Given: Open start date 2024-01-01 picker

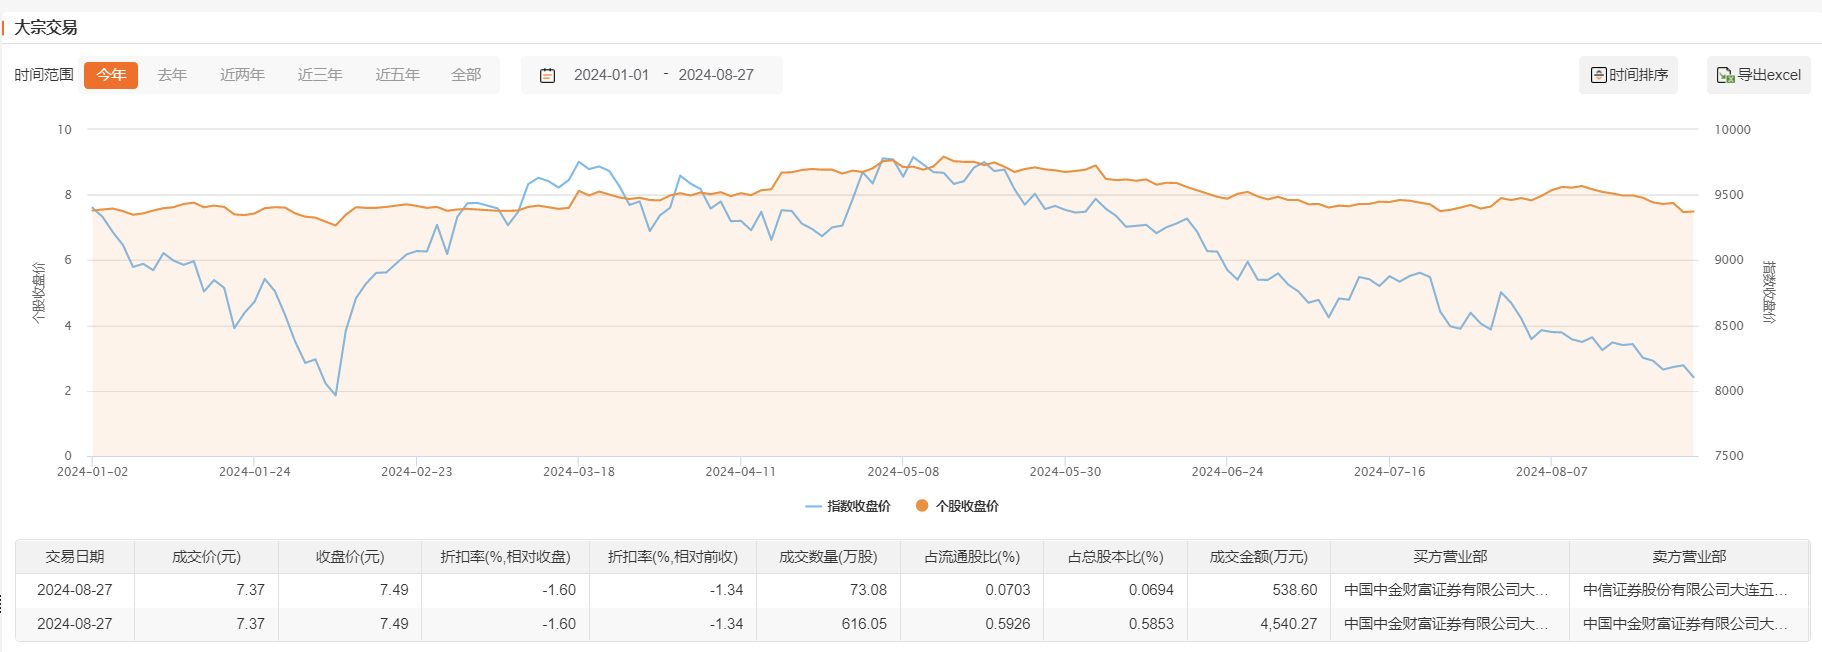Looking at the screenshot, I should point(611,75).
